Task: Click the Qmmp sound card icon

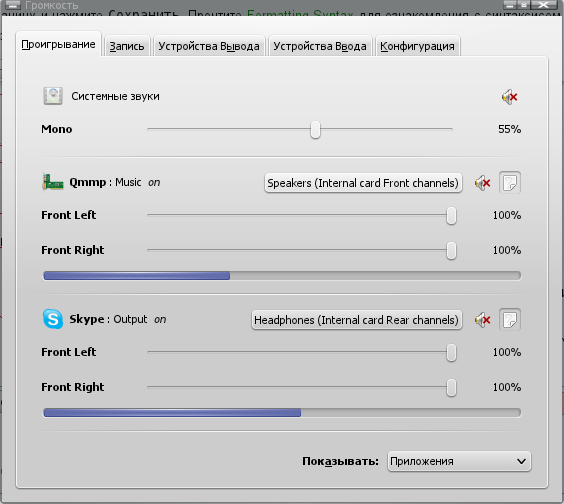Action: pos(53,182)
